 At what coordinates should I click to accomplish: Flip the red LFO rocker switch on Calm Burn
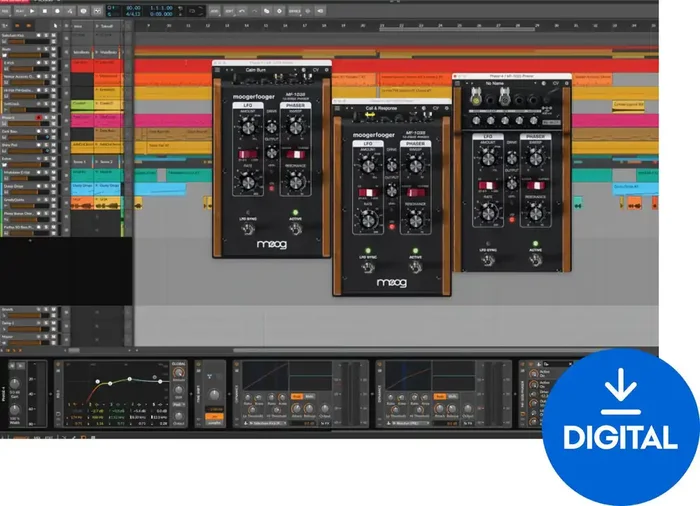click(248, 155)
